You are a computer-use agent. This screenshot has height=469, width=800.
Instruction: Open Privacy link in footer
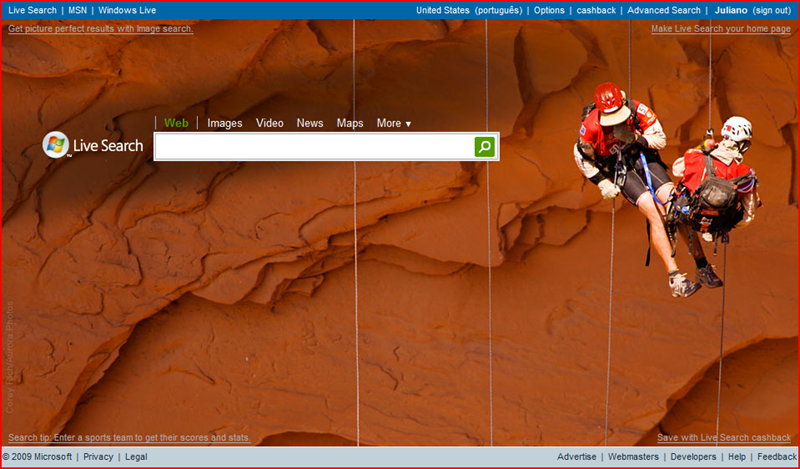[x=98, y=457]
